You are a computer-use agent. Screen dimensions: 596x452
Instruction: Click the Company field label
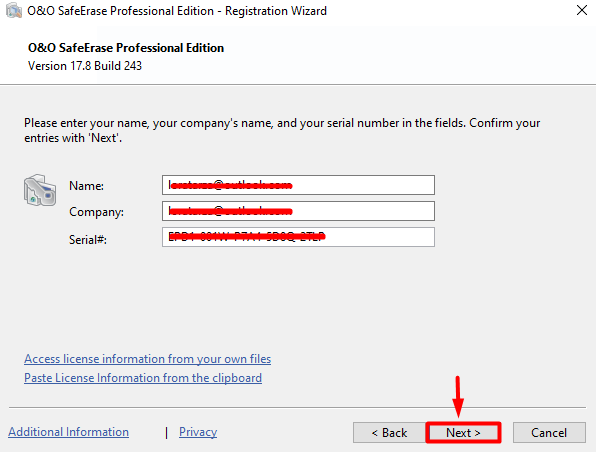pos(97,212)
